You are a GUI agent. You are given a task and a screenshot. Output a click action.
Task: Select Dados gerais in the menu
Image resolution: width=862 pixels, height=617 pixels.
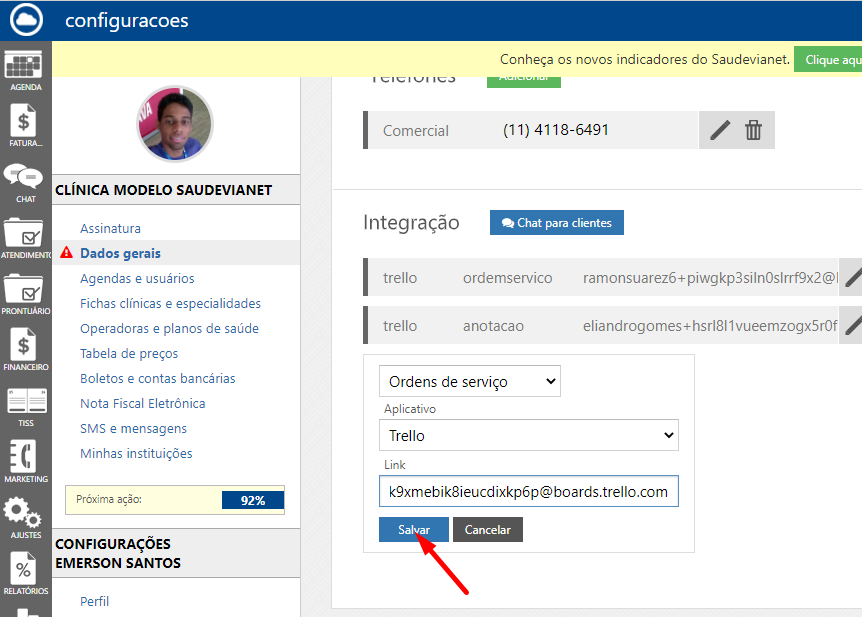[120, 253]
